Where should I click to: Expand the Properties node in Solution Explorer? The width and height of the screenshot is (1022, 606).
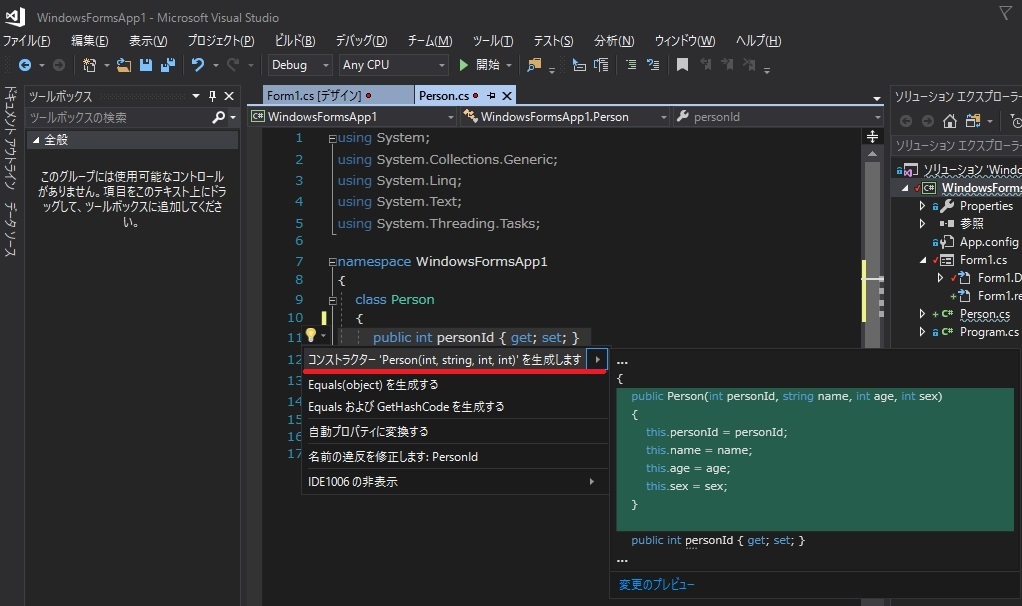[x=922, y=206]
